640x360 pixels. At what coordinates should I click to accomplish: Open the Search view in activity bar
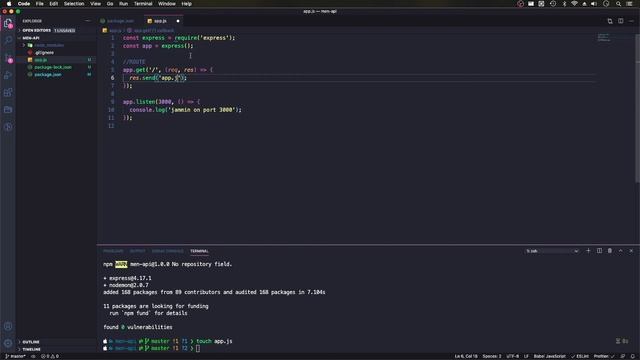(8, 40)
